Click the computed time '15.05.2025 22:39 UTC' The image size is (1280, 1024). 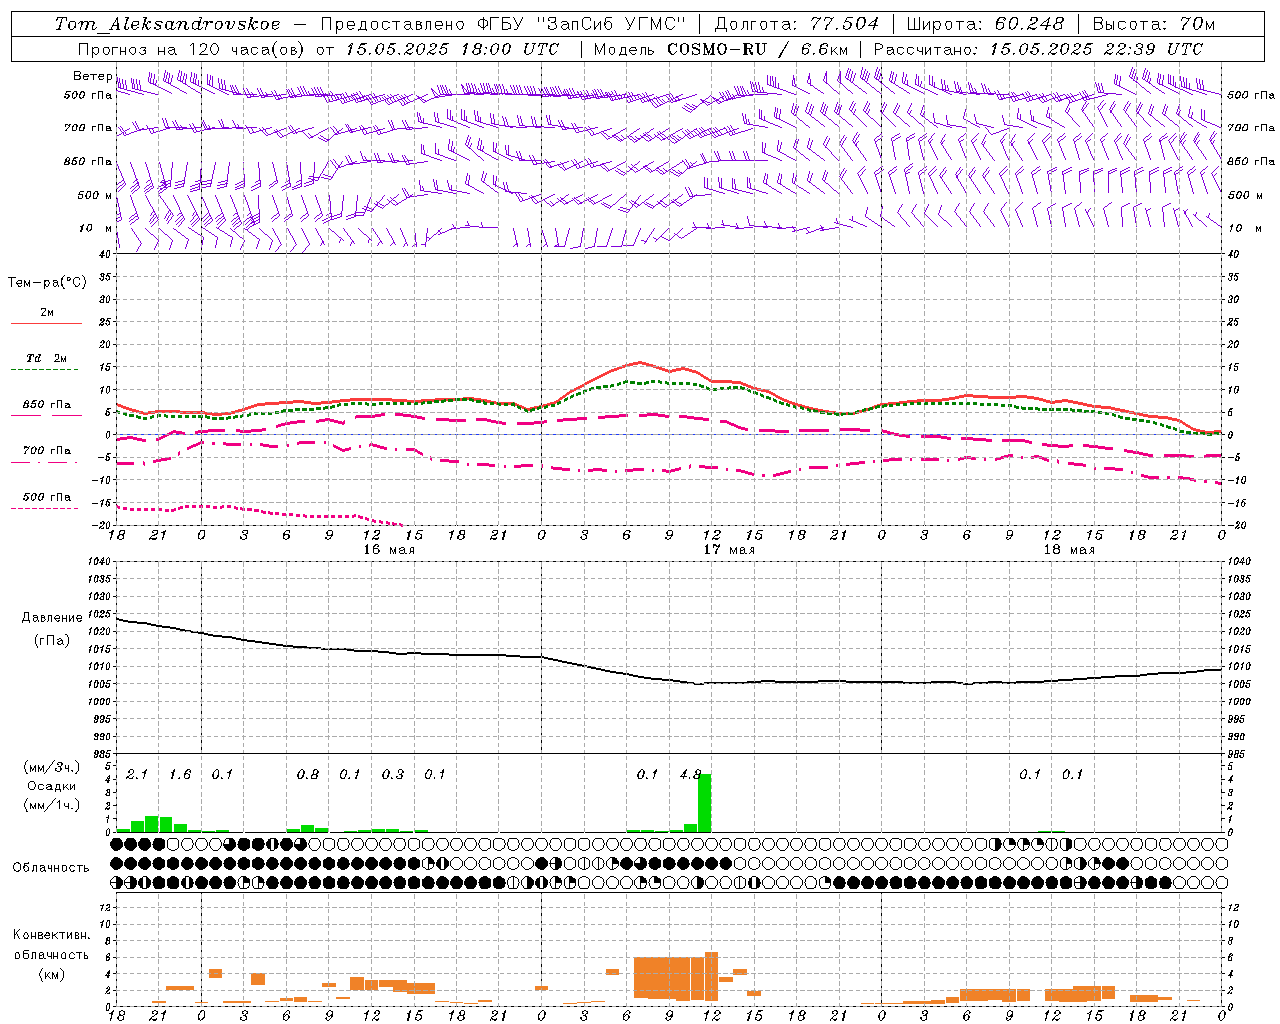coord(1096,49)
